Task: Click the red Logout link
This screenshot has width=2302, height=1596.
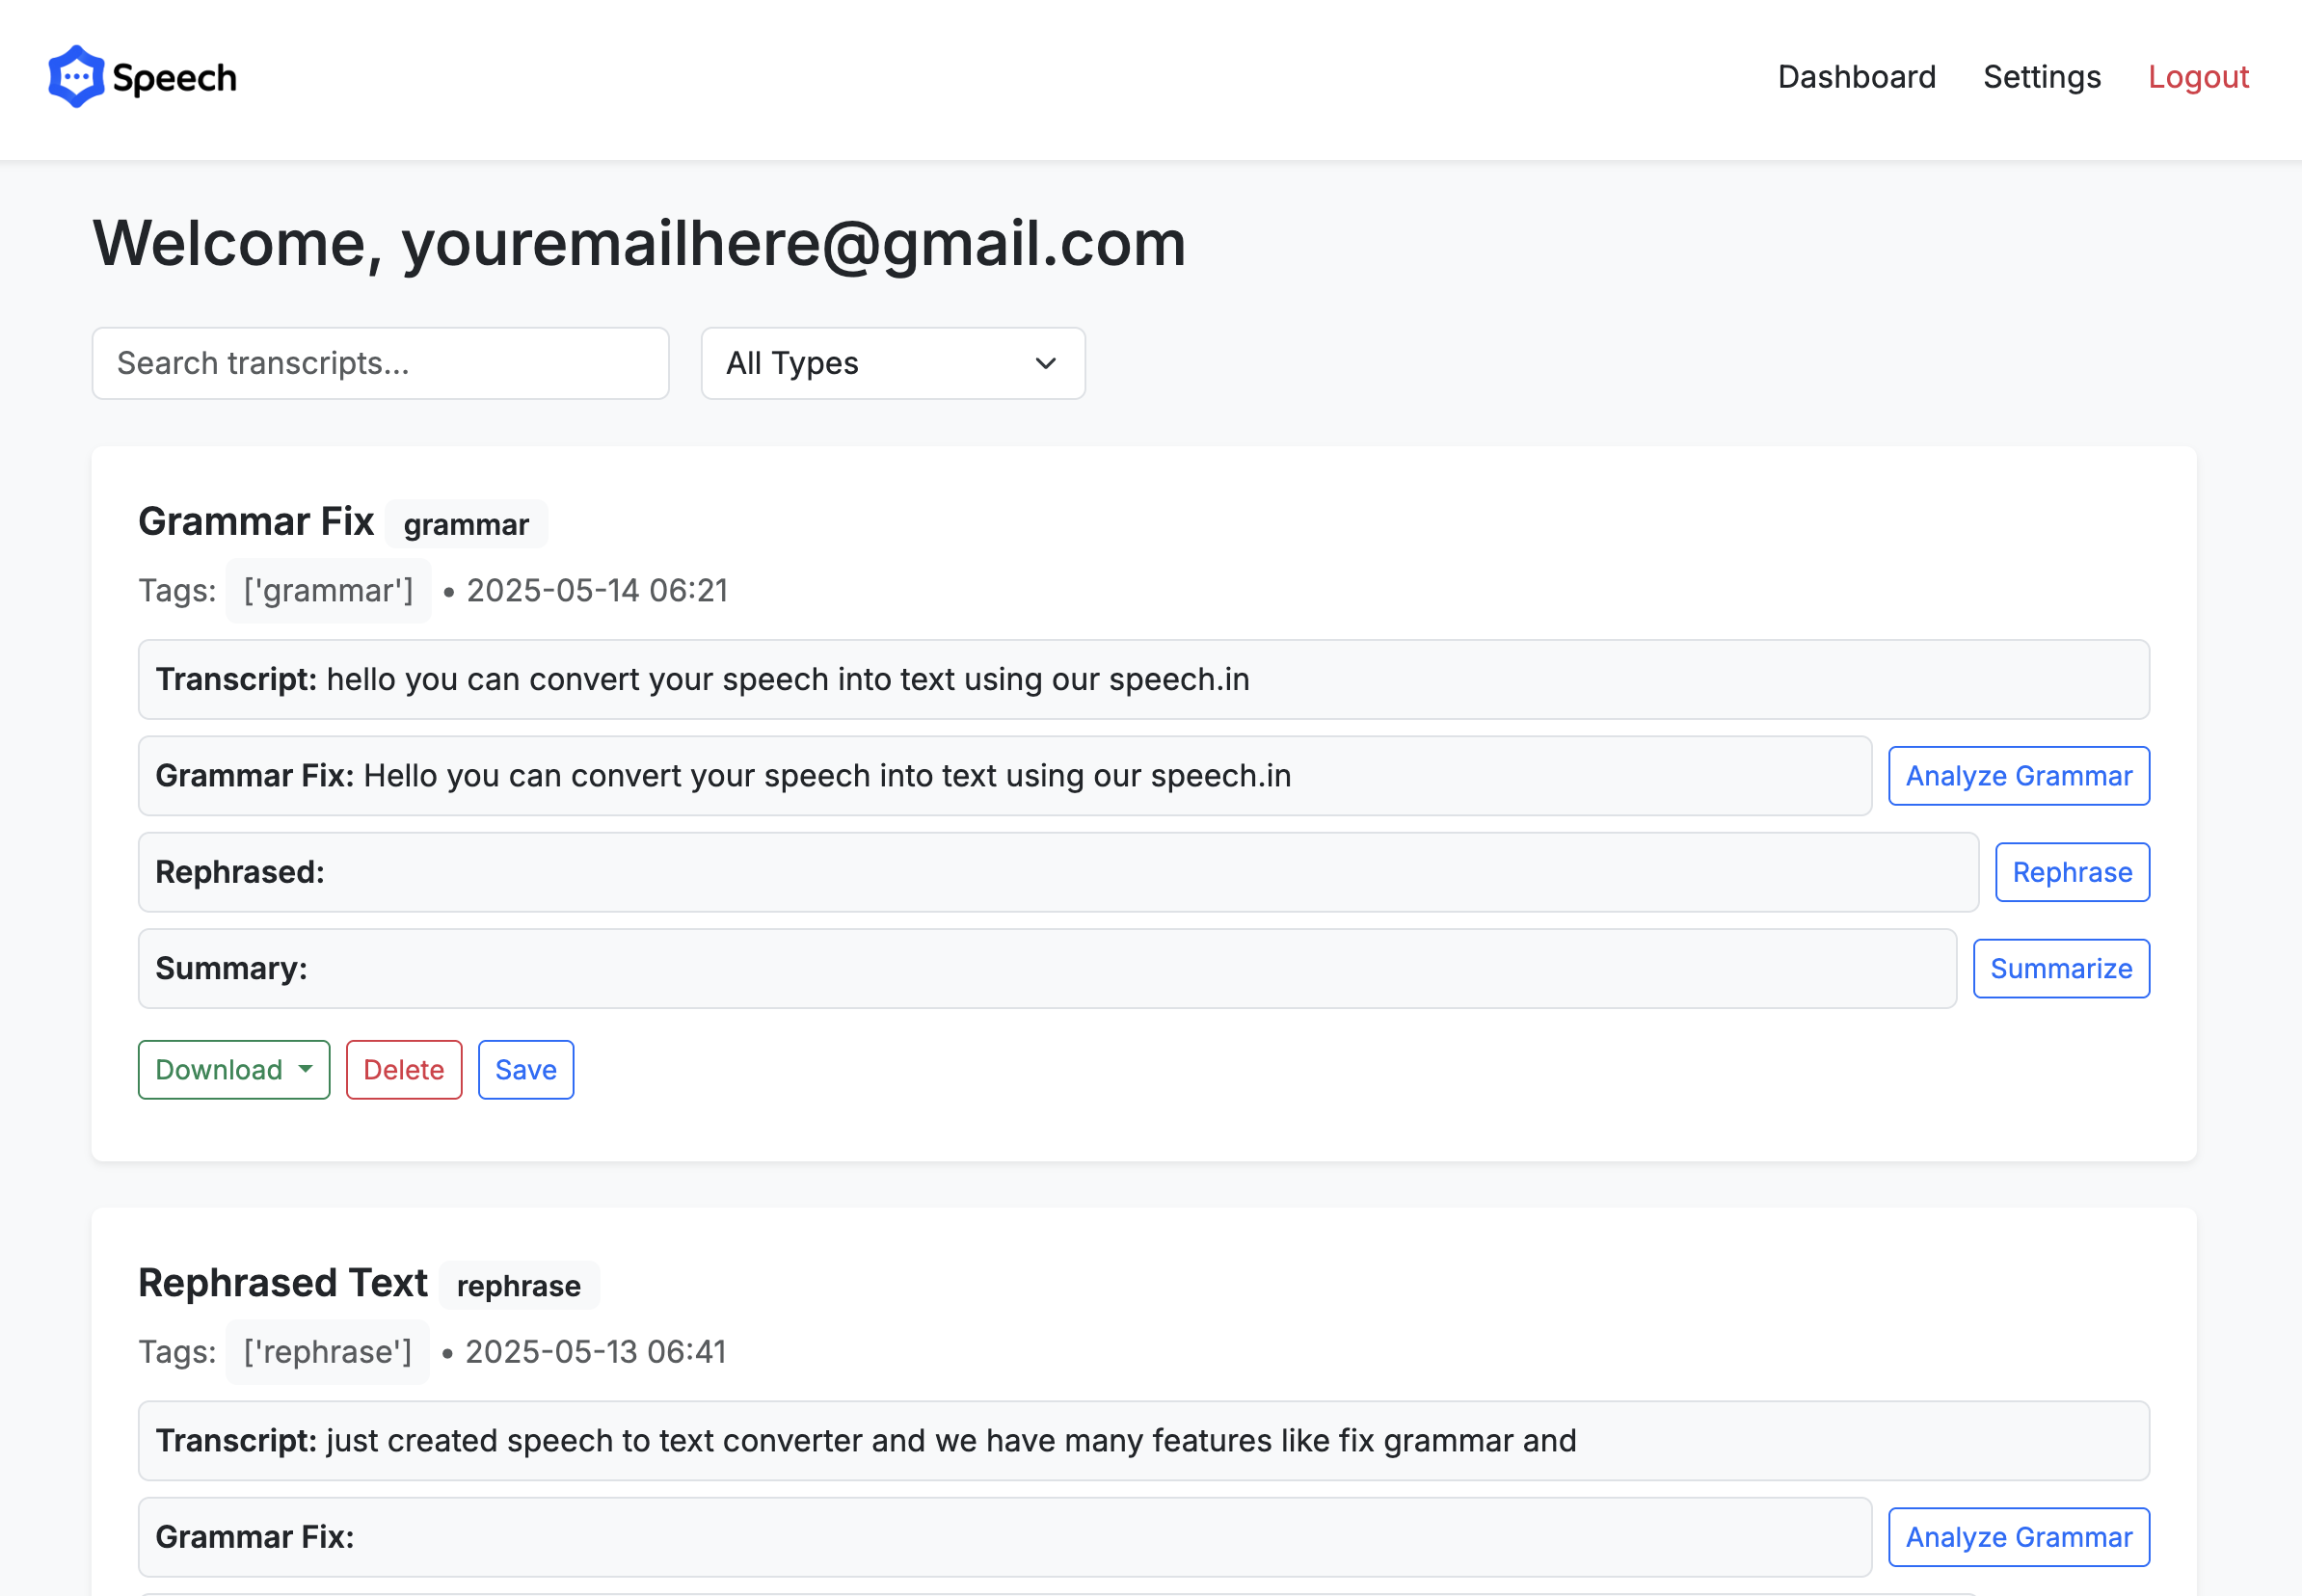Action: (2198, 77)
